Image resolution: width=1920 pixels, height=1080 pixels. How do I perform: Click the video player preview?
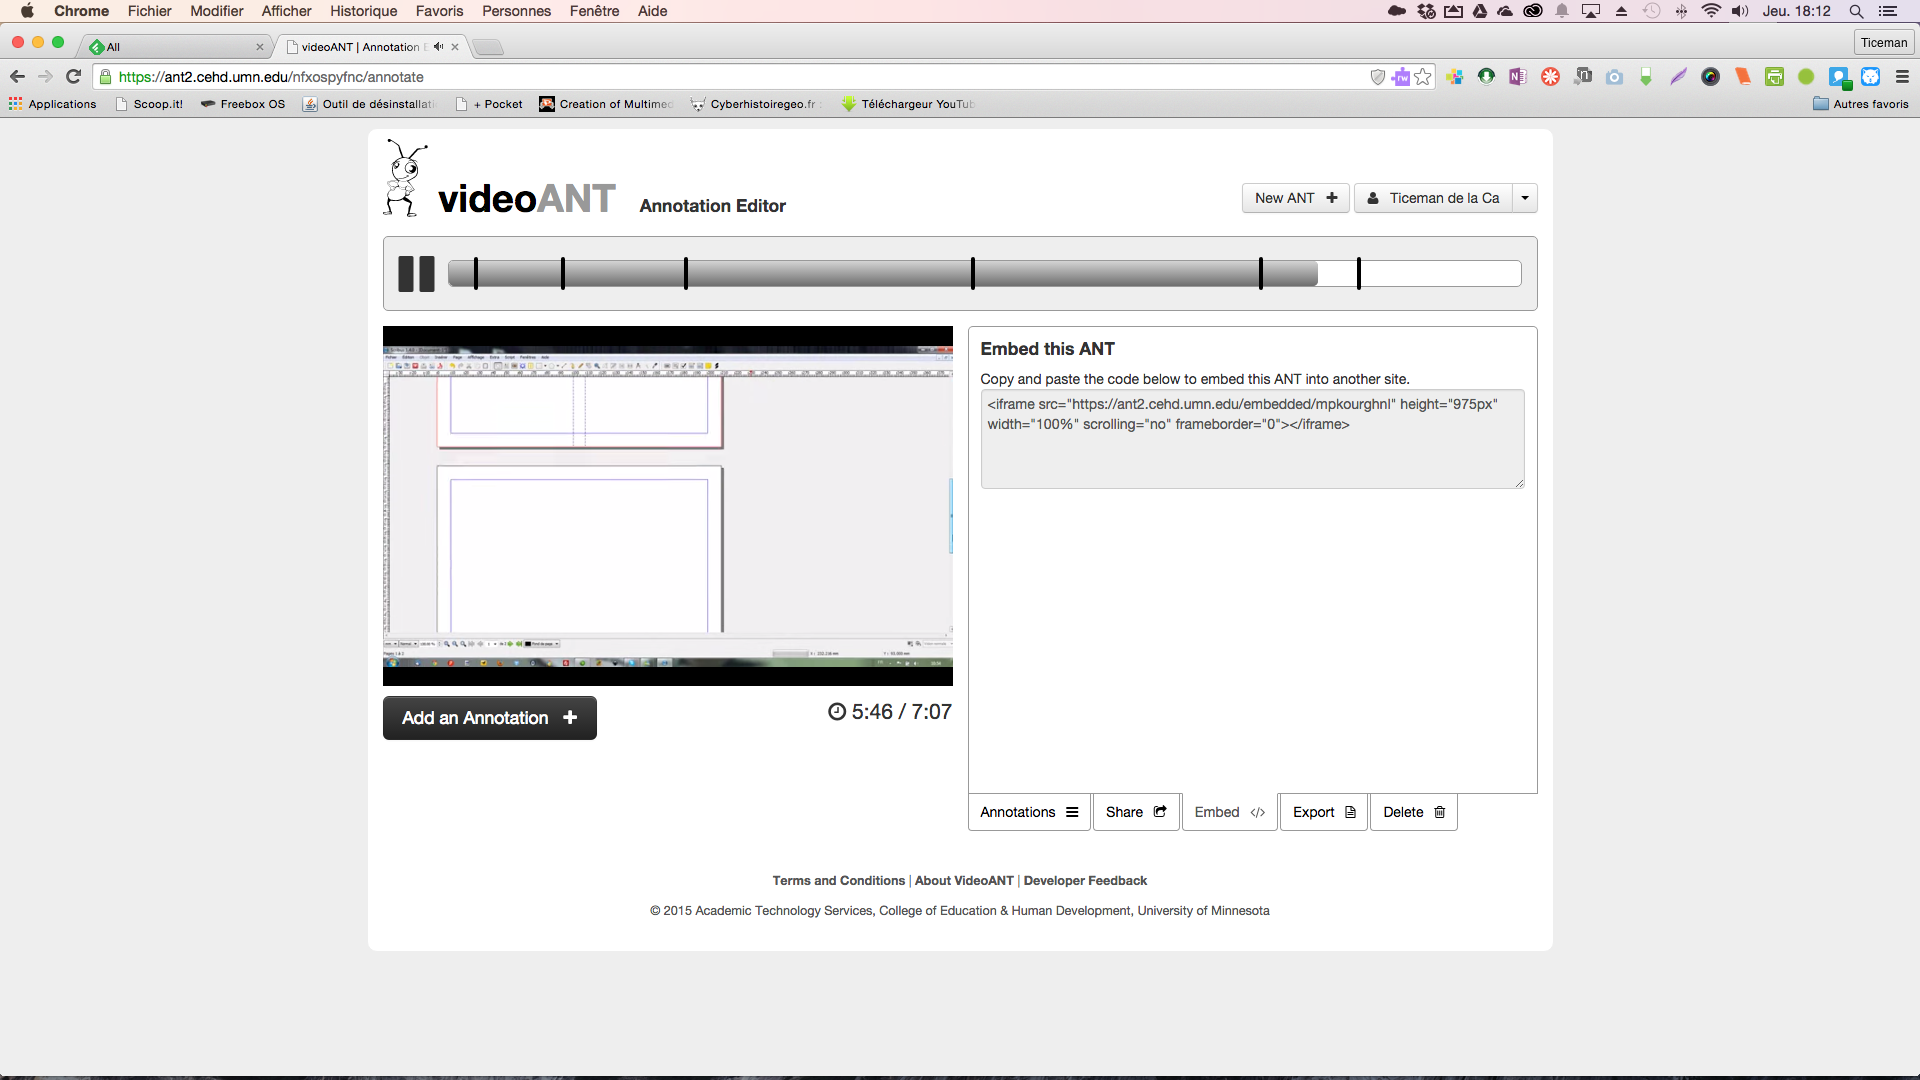pyautogui.click(x=668, y=506)
